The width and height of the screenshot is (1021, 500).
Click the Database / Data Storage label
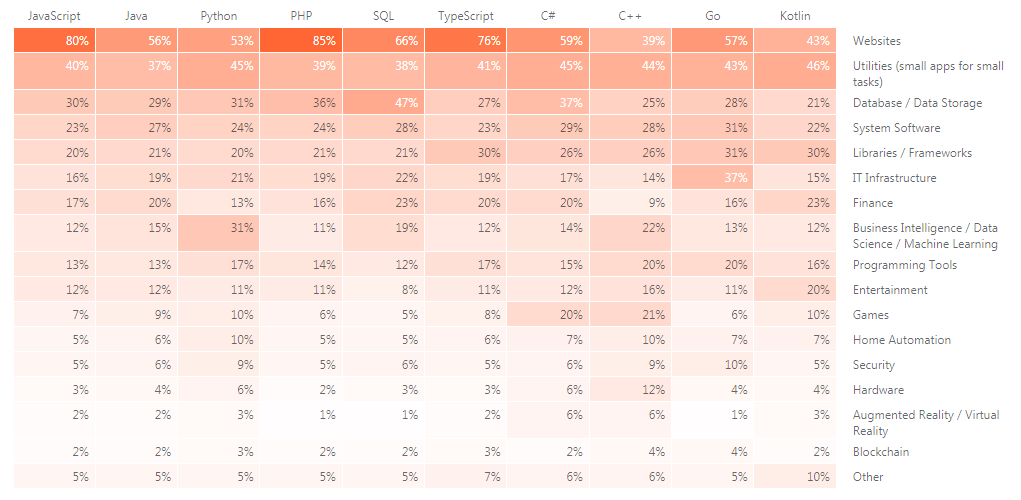[x=917, y=103]
